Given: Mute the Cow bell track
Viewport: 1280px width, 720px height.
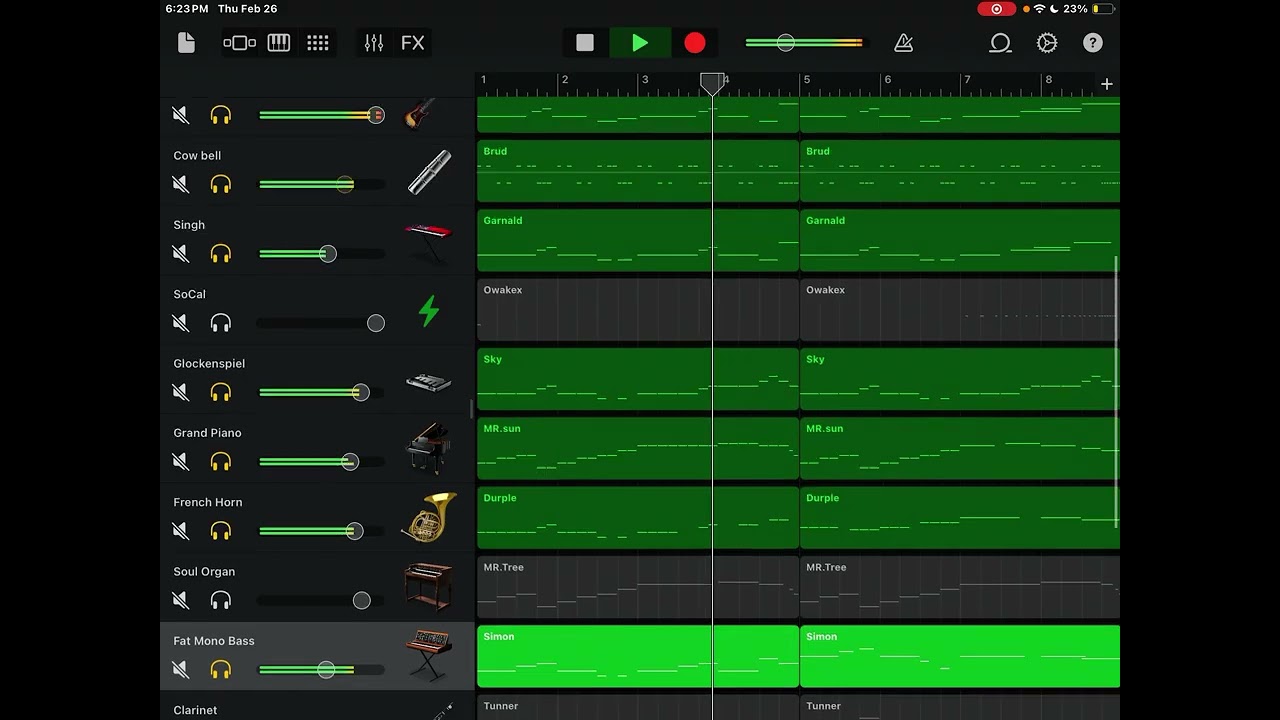Looking at the screenshot, I should coord(181,184).
